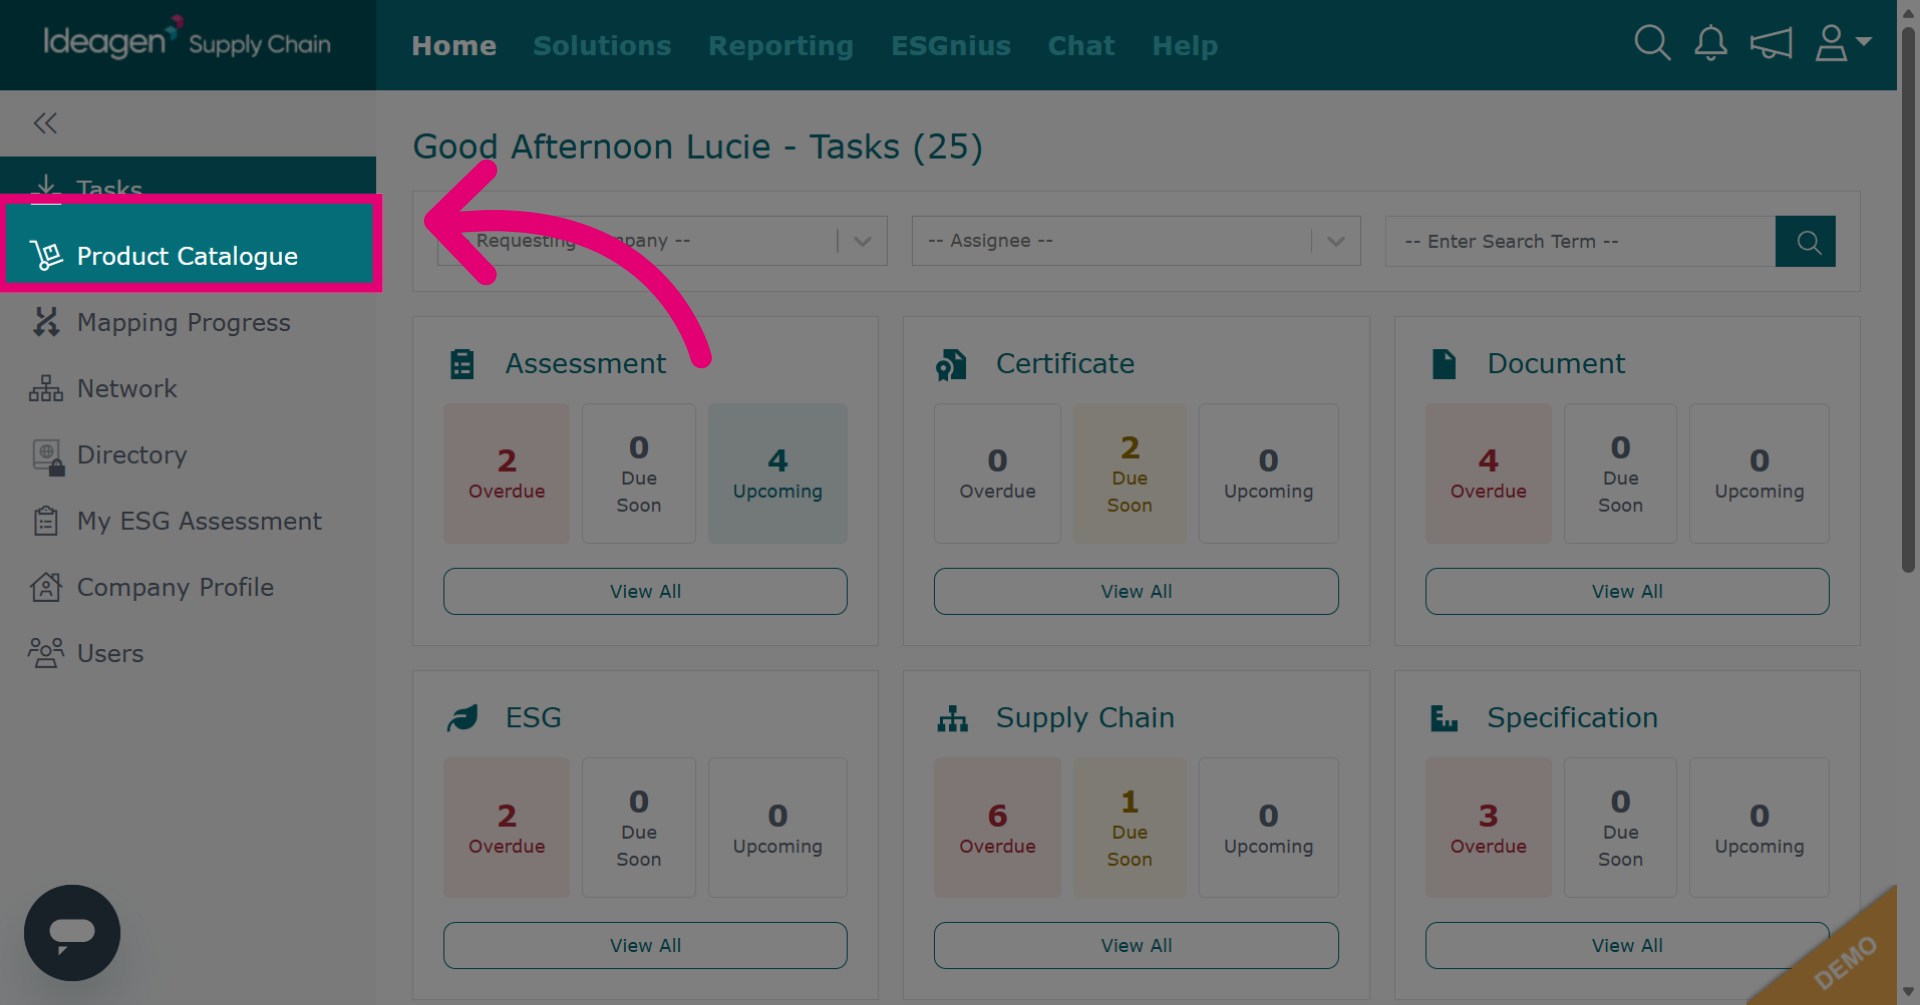This screenshot has height=1005, width=1920.
Task: Click the search magnifier icon in header
Action: pos(1652,44)
